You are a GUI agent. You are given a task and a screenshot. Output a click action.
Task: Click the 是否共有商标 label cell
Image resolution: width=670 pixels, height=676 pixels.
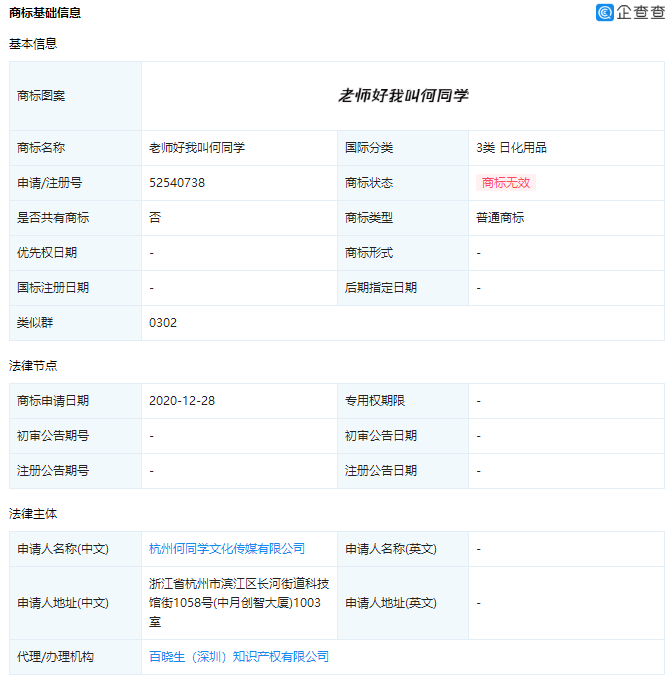[x=75, y=218]
